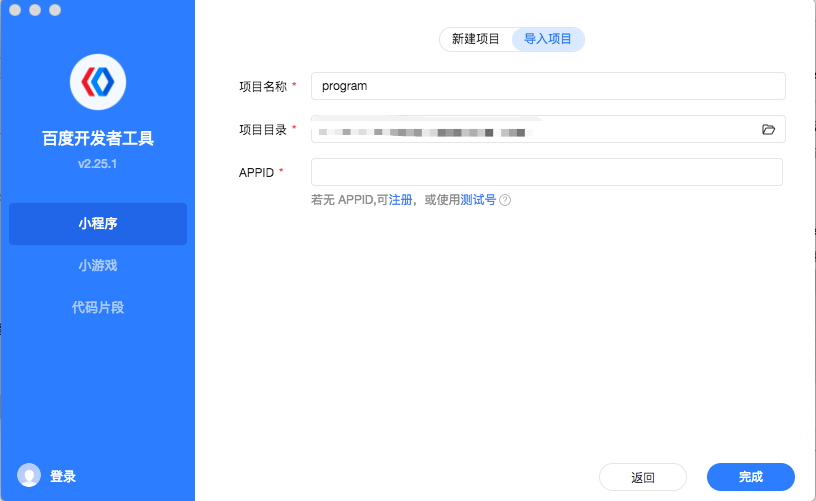This screenshot has height=501, width=816.
Task: Open the 注册 link
Action: 400,200
